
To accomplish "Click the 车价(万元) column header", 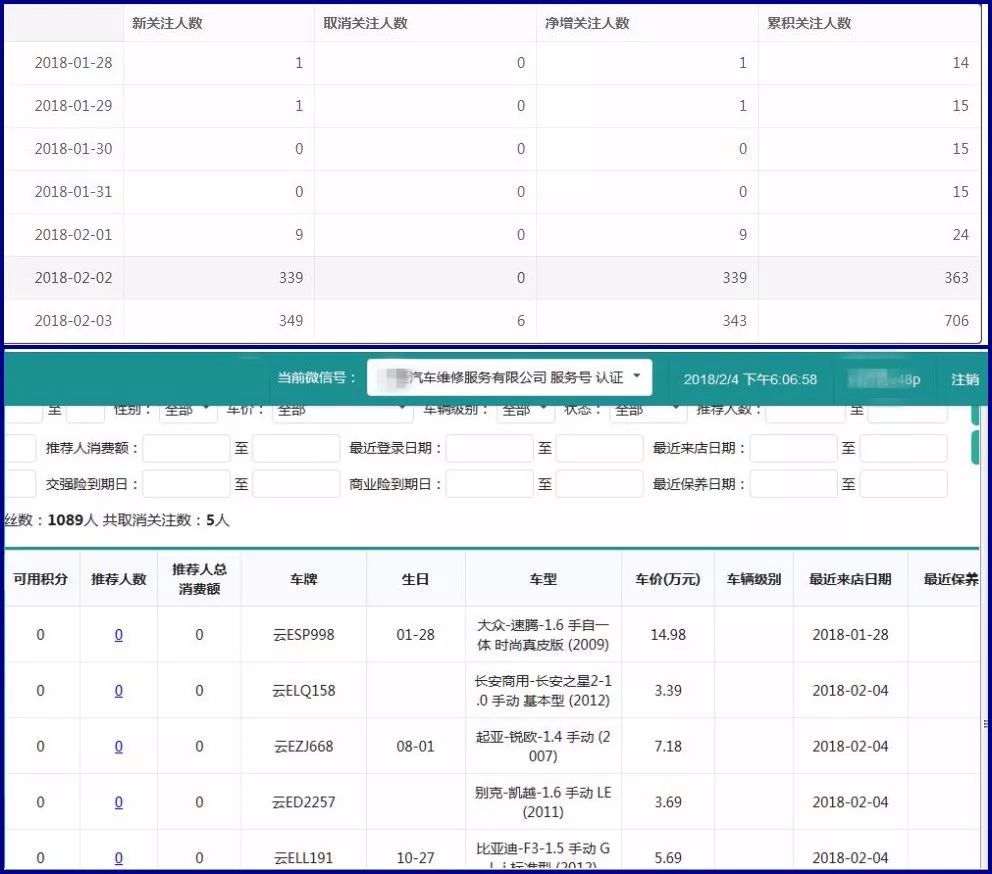I will (668, 579).
